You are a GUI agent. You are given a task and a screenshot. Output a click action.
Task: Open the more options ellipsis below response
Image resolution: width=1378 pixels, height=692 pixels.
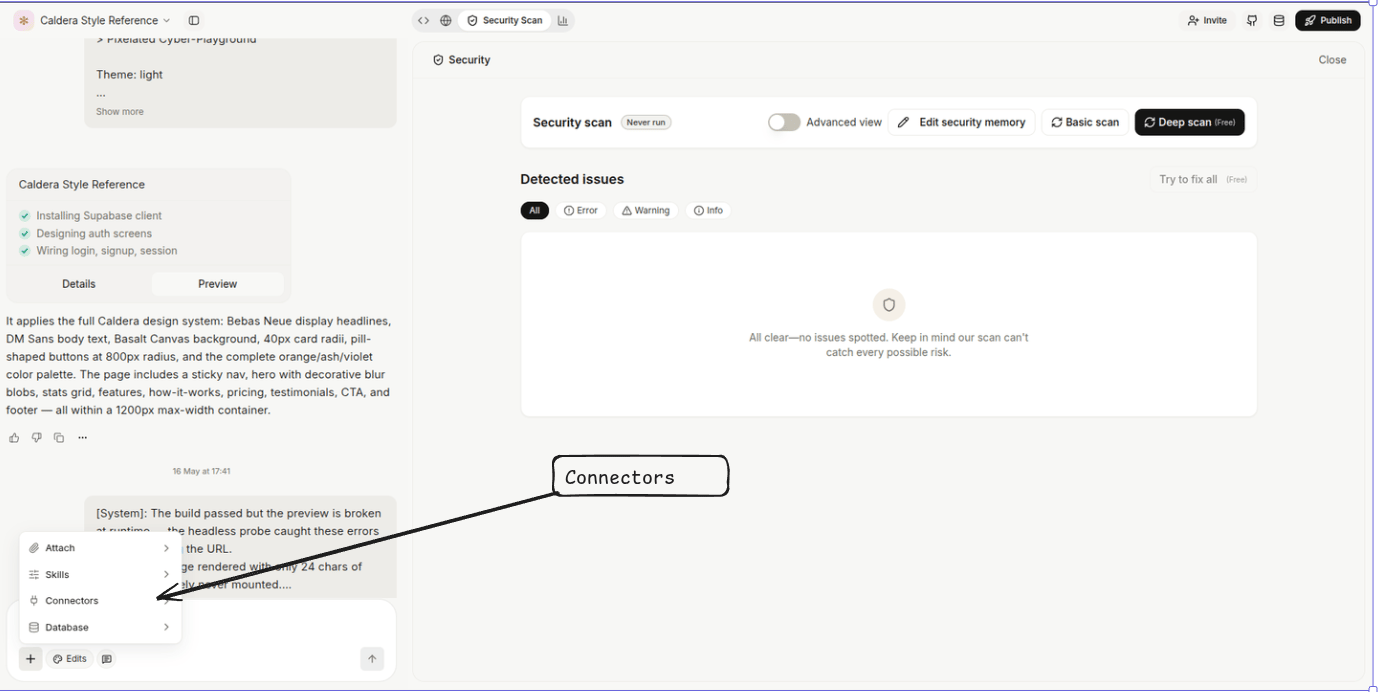pyautogui.click(x=82, y=438)
